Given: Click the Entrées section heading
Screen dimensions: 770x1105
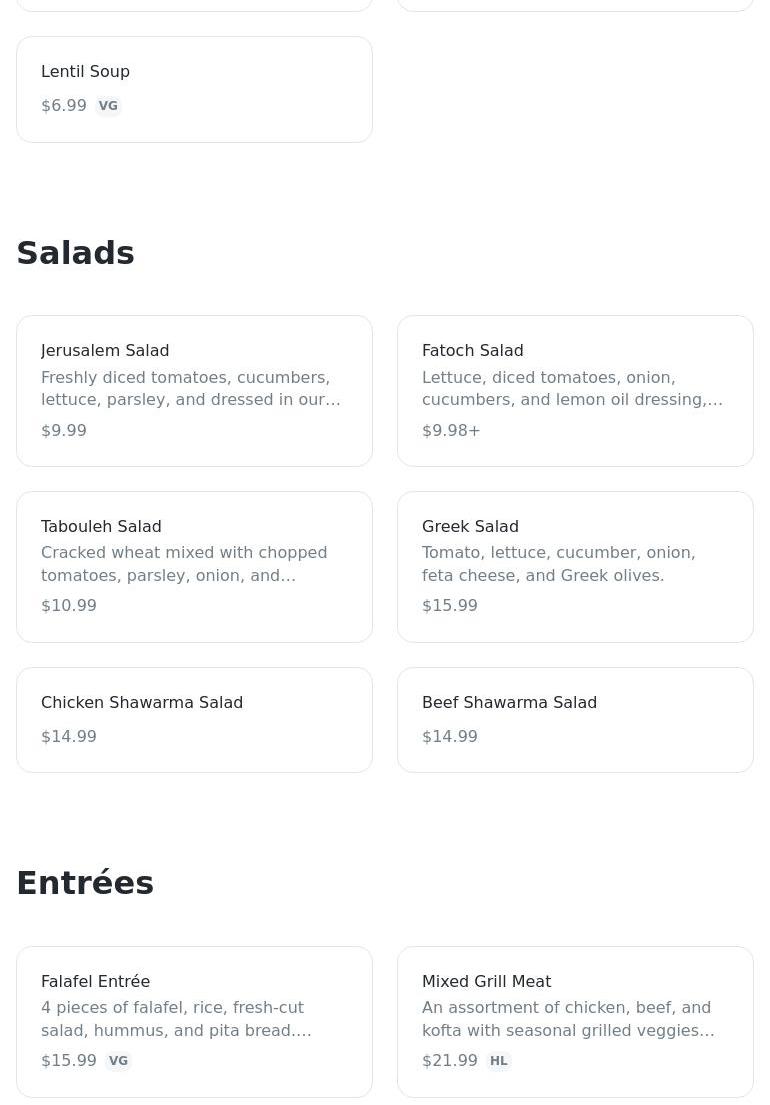Looking at the screenshot, I should (85, 883).
